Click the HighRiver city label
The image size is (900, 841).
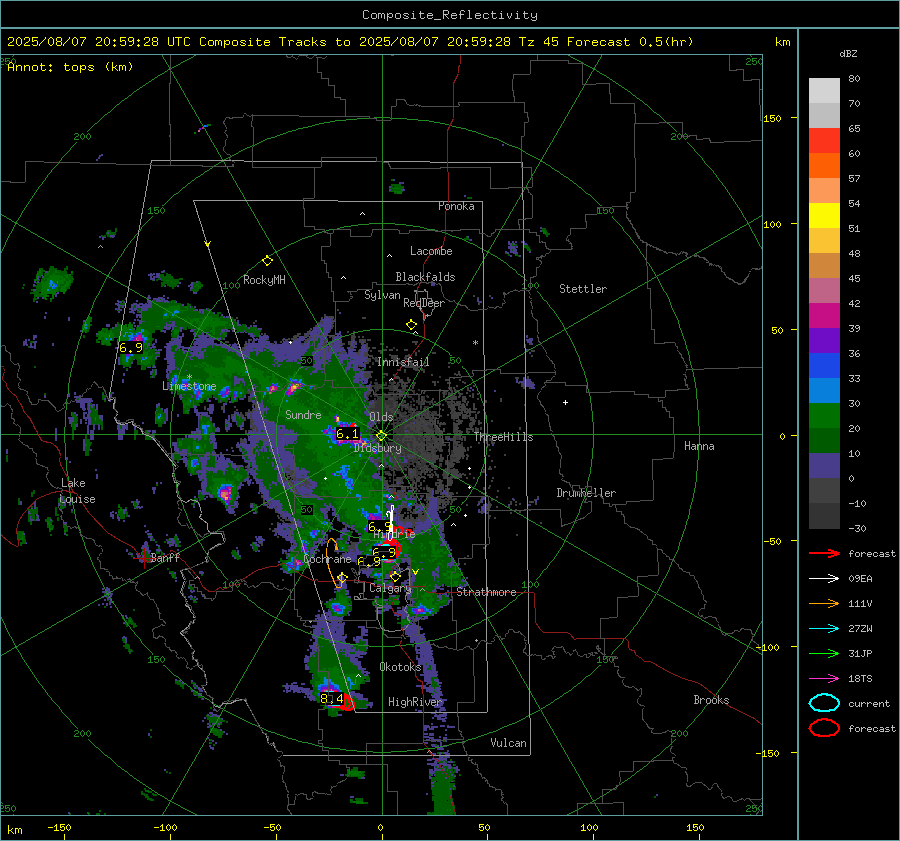point(415,702)
